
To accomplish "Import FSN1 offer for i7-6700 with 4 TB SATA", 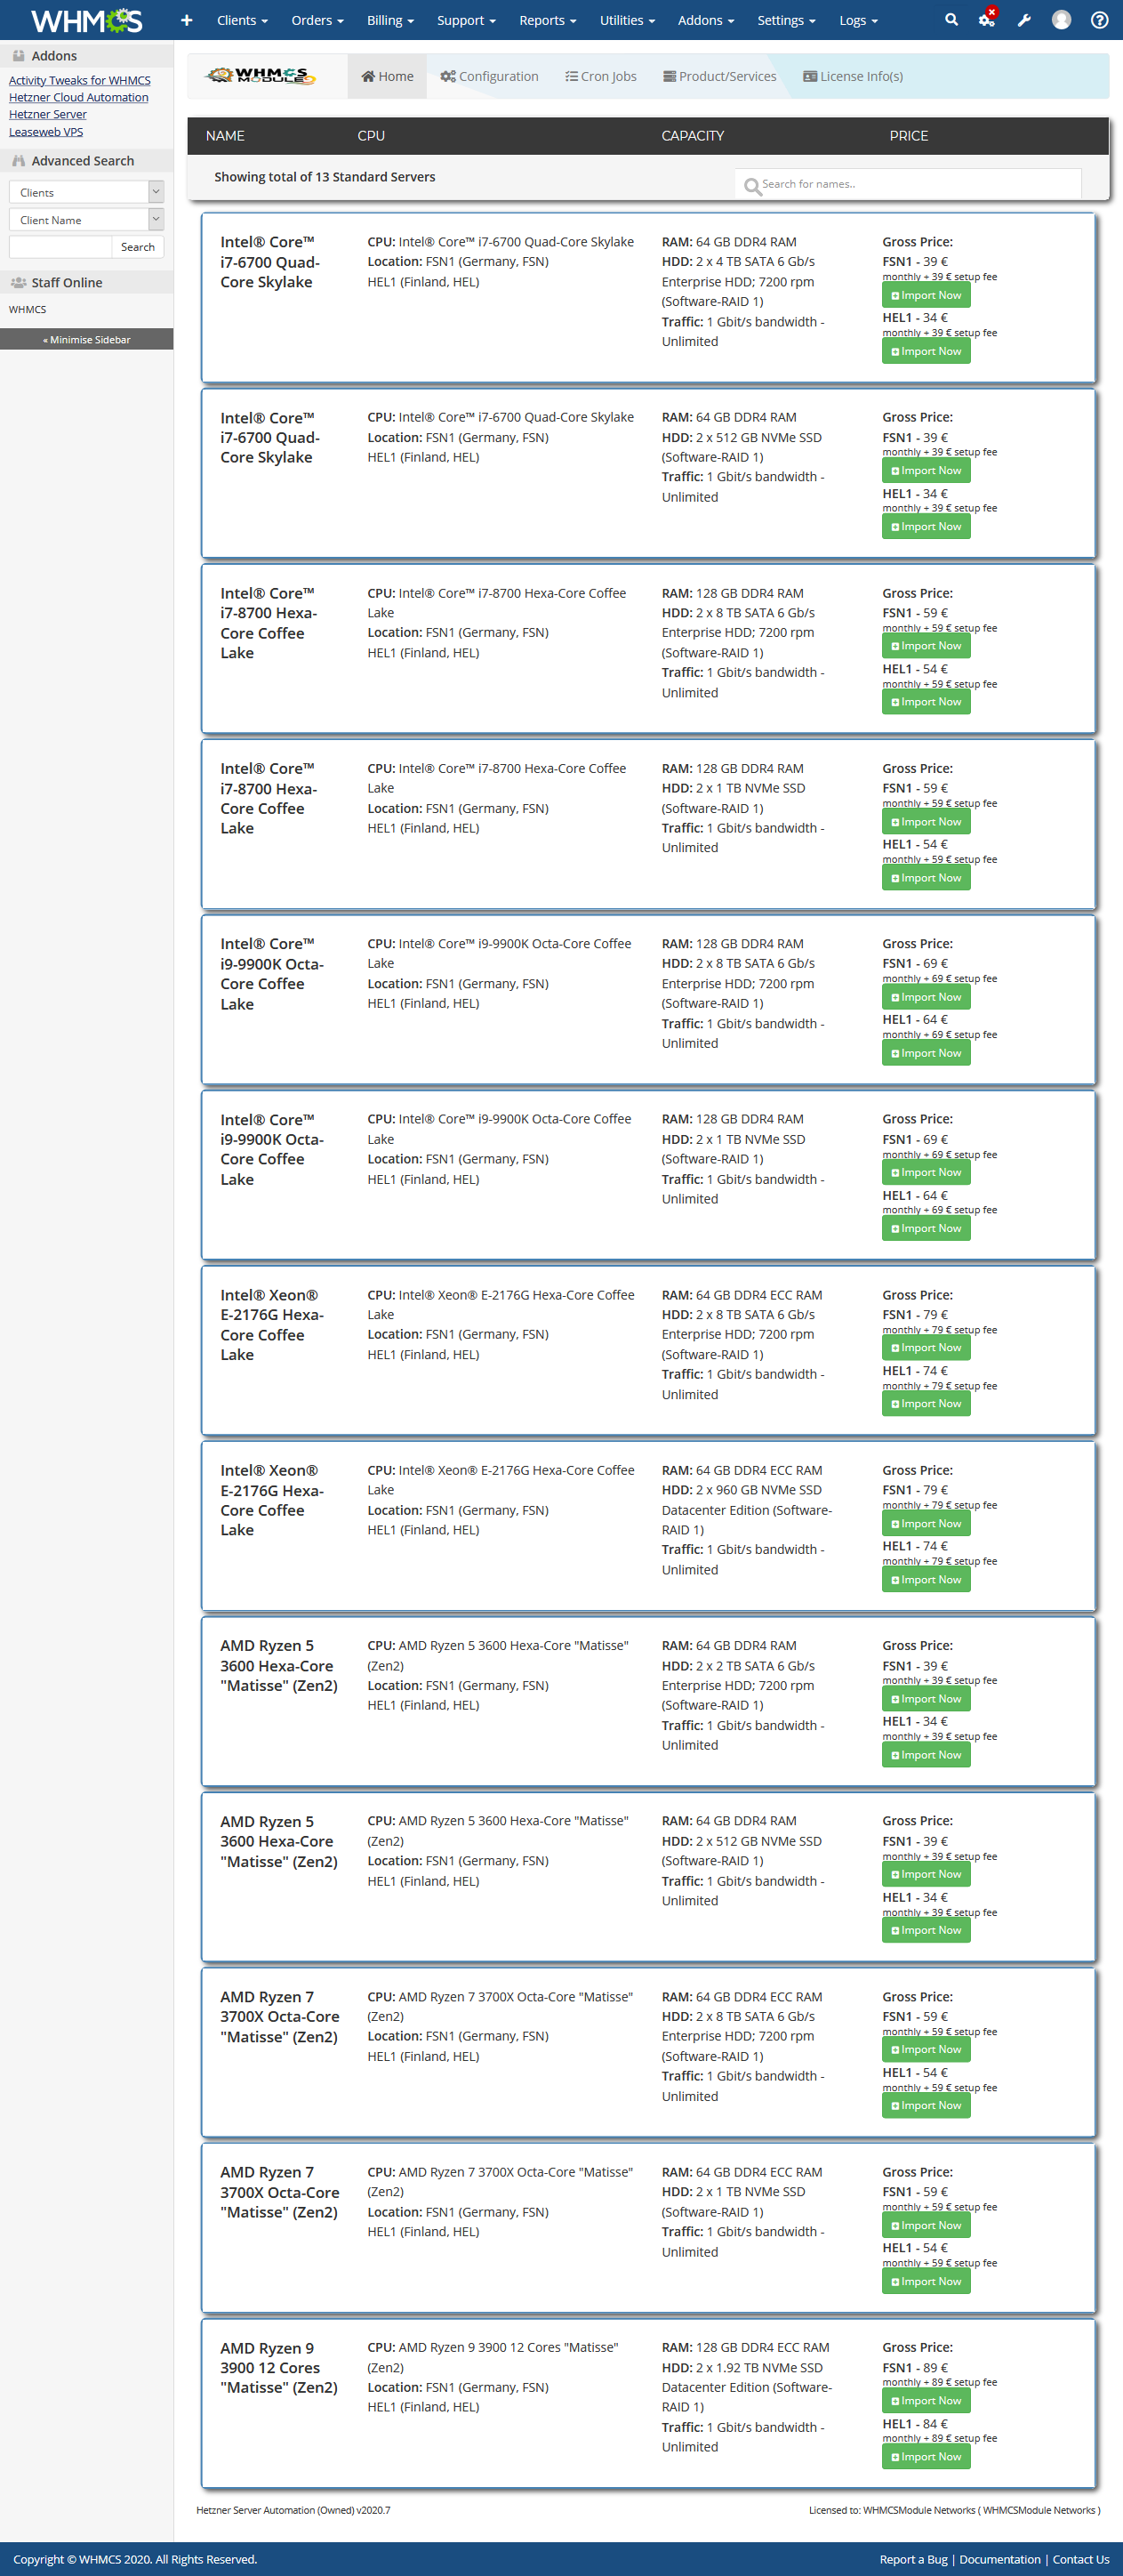I will click(x=926, y=295).
